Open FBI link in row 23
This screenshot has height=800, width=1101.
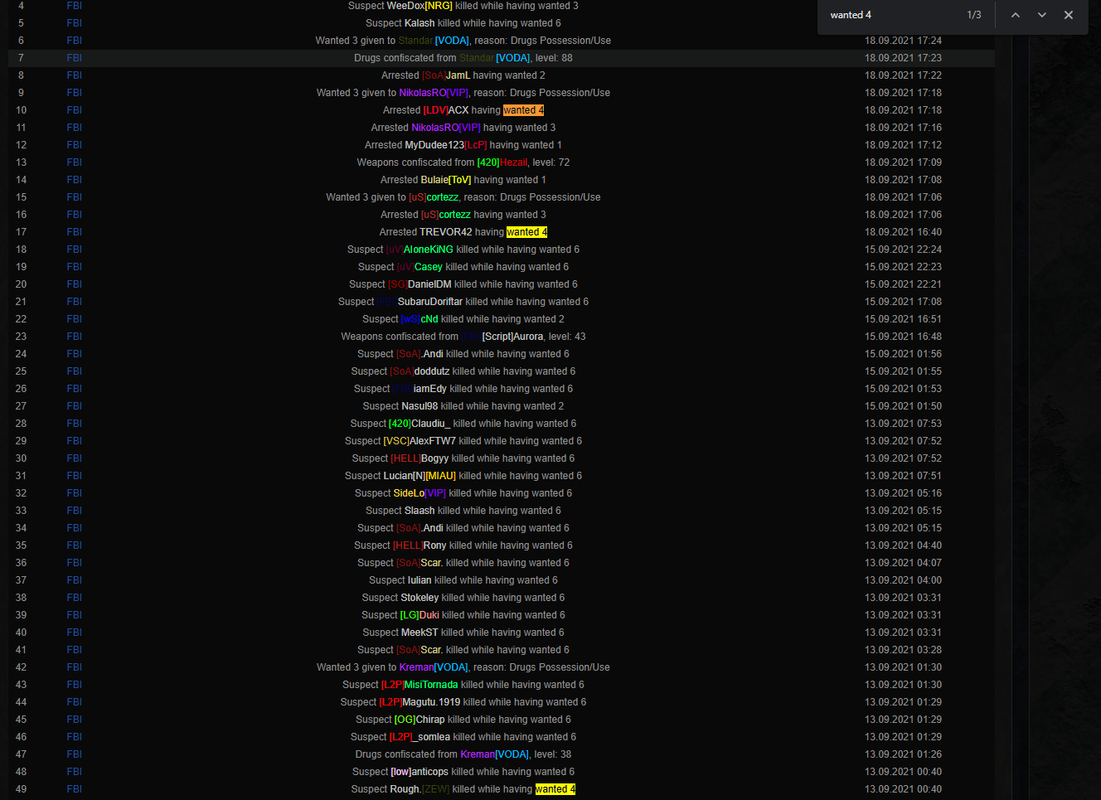[74, 336]
